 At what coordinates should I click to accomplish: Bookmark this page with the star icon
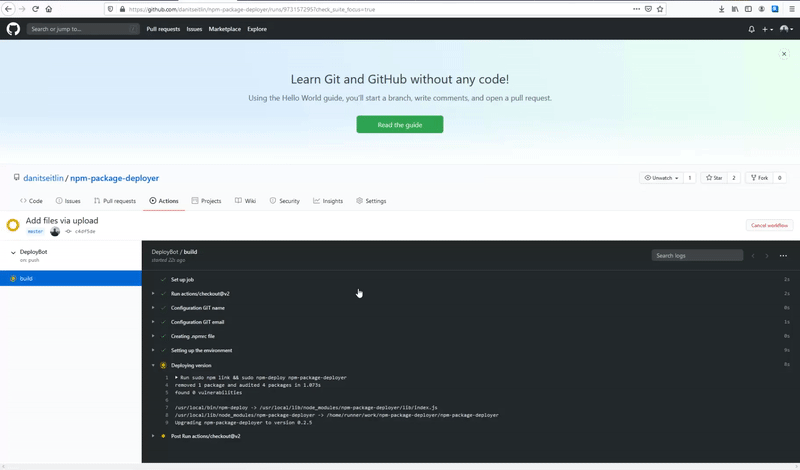pyautogui.click(x=660, y=9)
